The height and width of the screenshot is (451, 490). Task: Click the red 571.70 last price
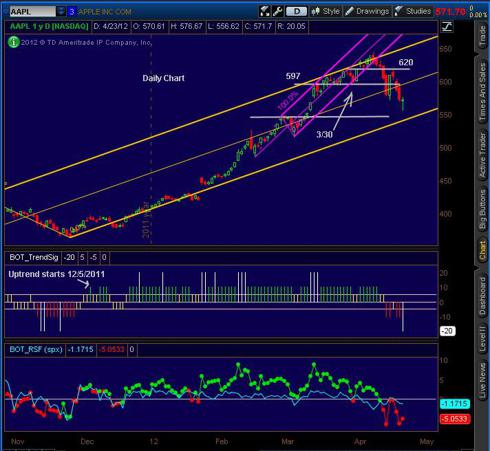click(x=450, y=12)
